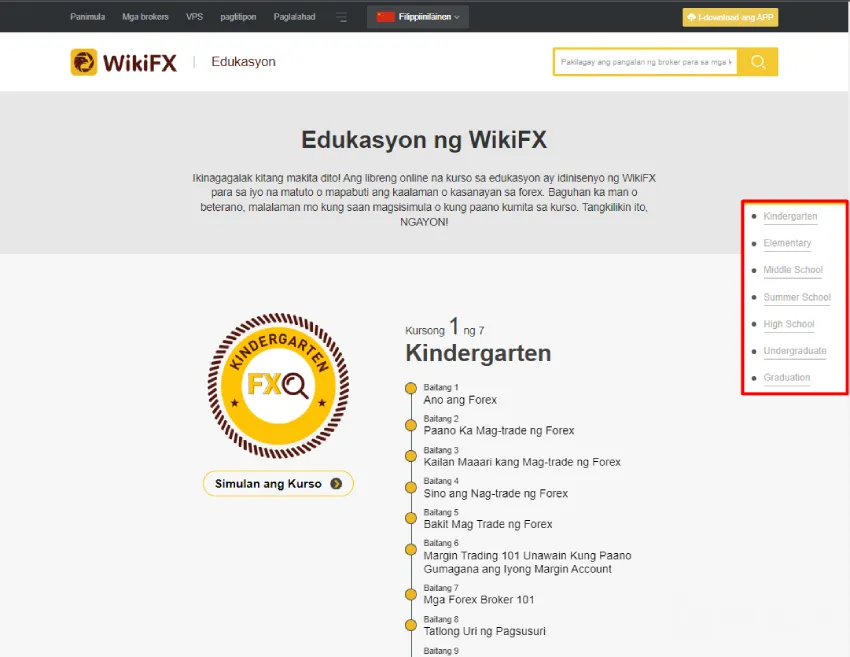Open the Mga brokers menu item
This screenshot has width=850, height=657.
145,17
